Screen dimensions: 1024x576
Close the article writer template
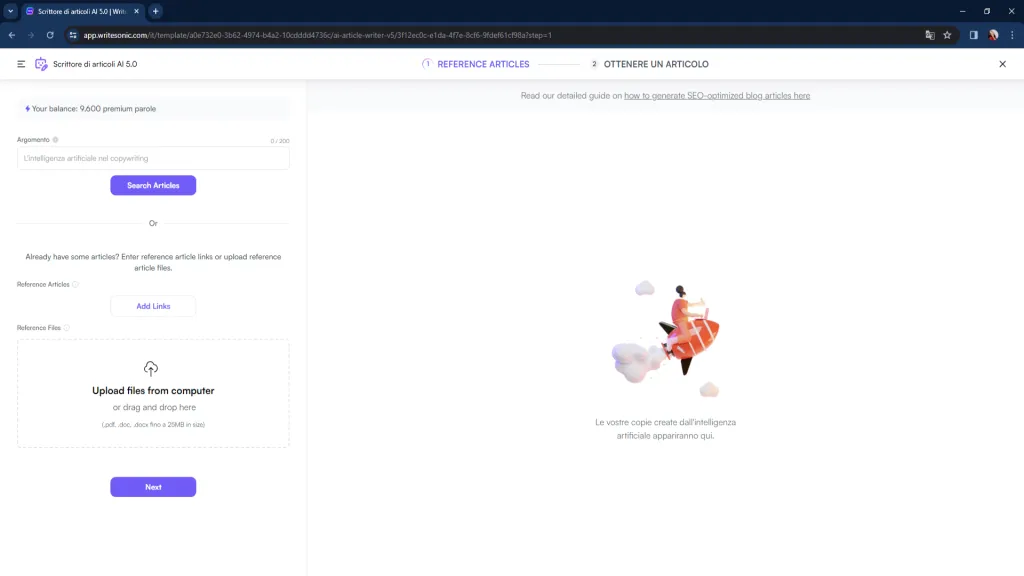pos(1002,64)
